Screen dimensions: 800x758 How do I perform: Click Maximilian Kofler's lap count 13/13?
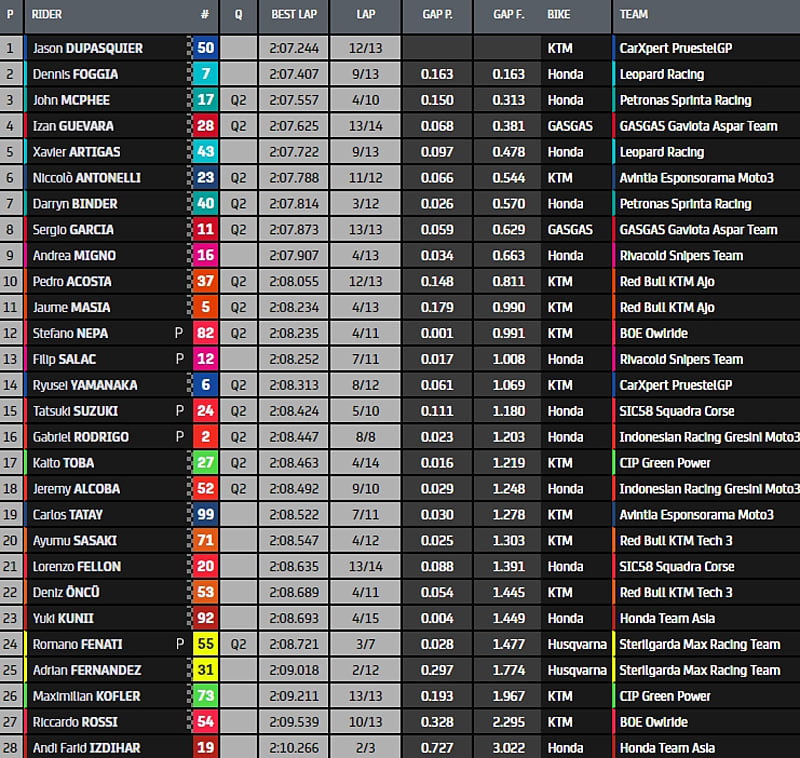tap(366, 696)
